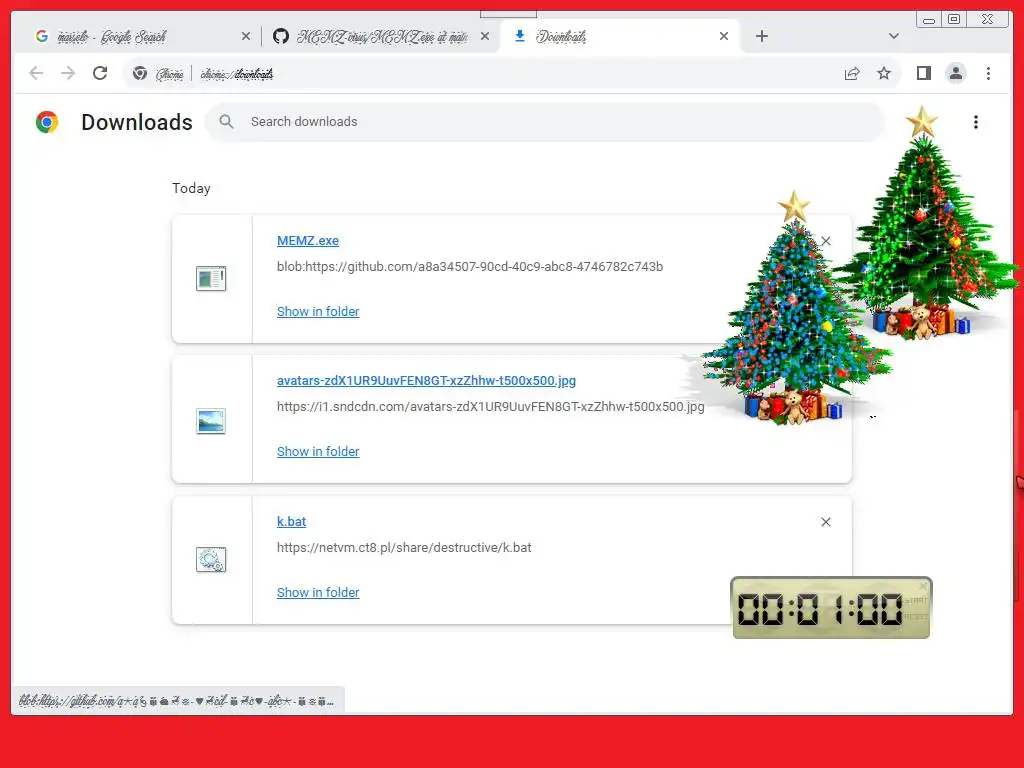Click the Downloads page heading
The image size is (1024, 768).
click(x=137, y=122)
